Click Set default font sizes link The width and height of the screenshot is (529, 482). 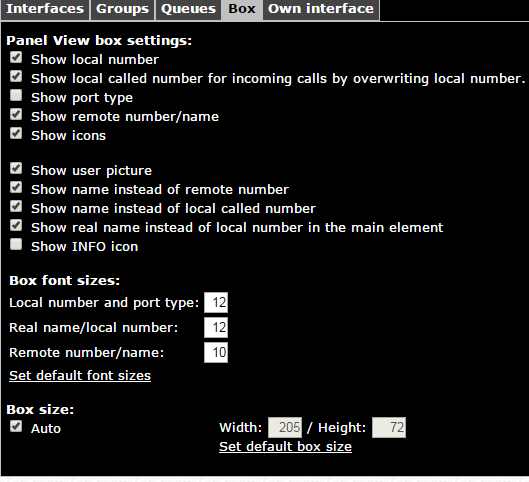(80, 375)
